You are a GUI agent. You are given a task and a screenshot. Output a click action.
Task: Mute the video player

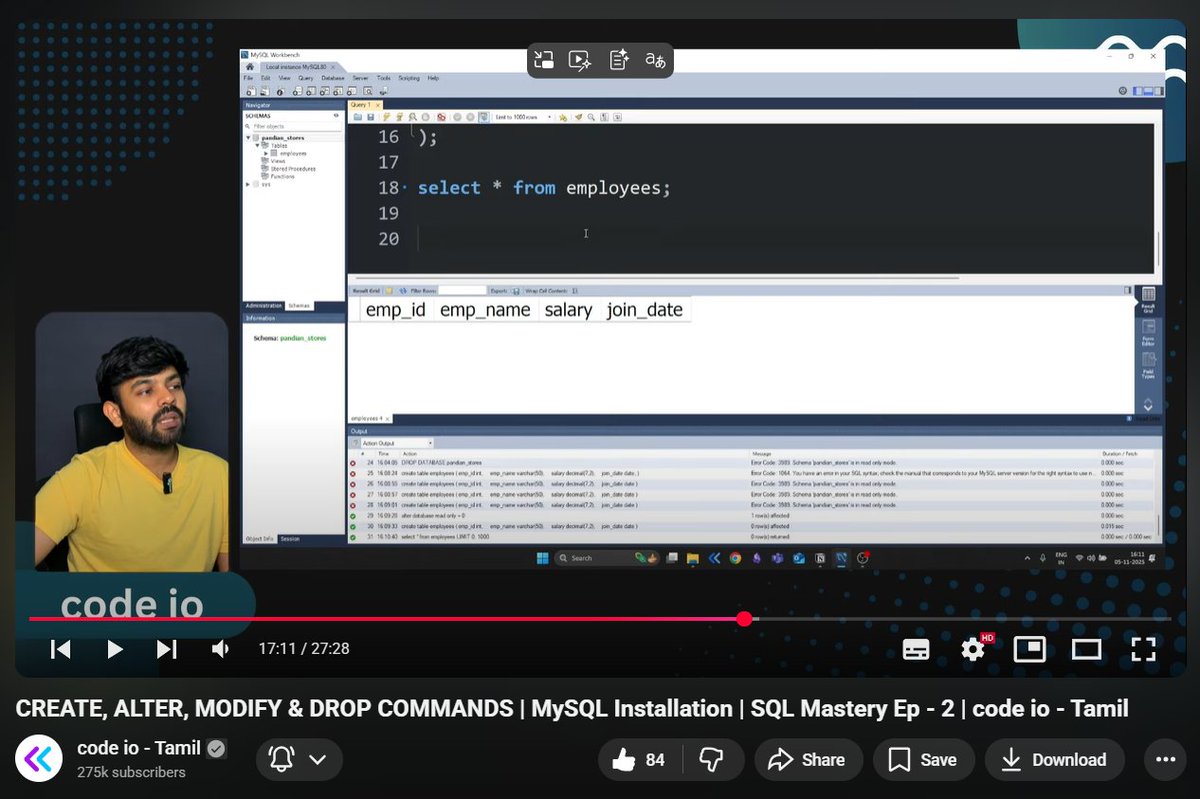coord(220,649)
